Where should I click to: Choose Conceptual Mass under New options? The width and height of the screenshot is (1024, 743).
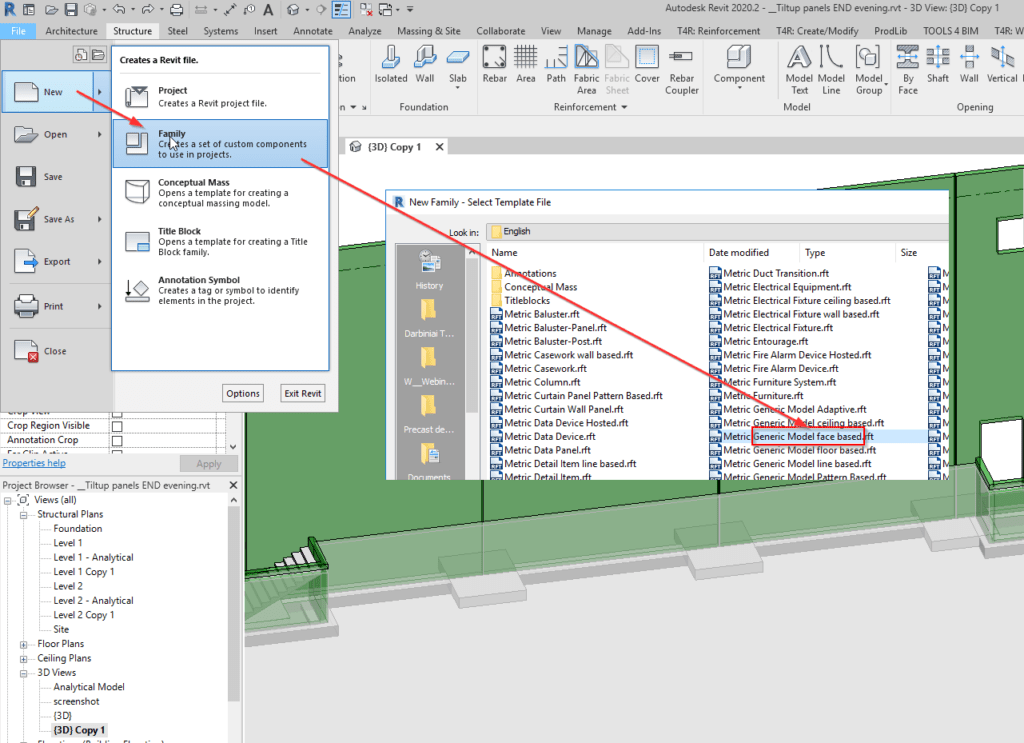[x=220, y=193]
